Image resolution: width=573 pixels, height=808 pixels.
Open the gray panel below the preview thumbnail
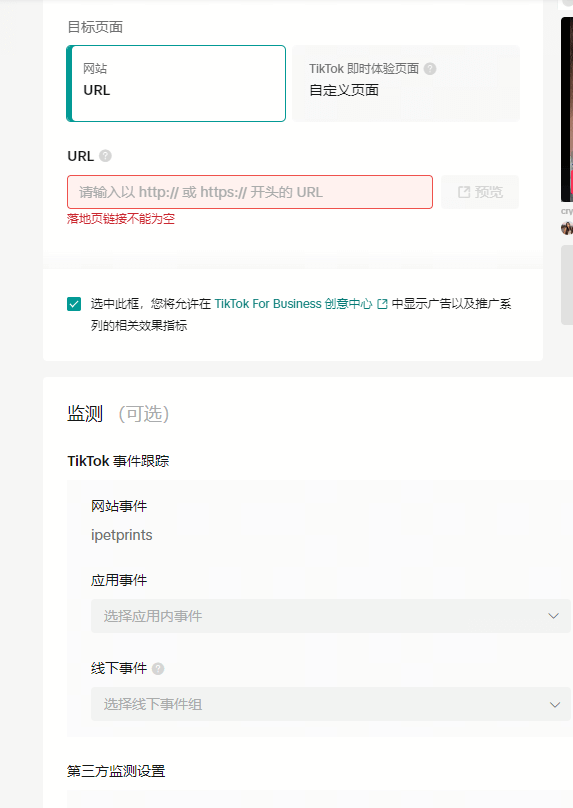coord(567,285)
